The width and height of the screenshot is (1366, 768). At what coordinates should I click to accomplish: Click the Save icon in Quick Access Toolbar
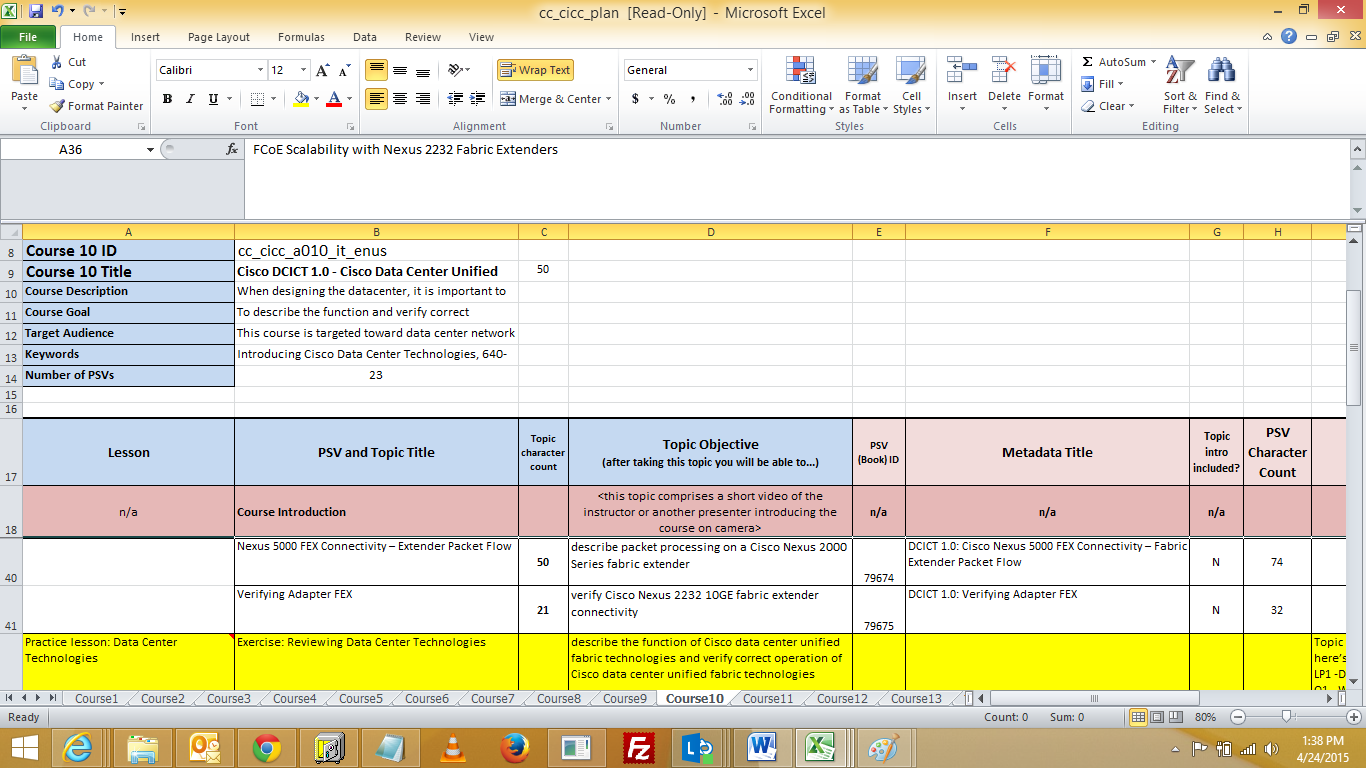pos(36,11)
